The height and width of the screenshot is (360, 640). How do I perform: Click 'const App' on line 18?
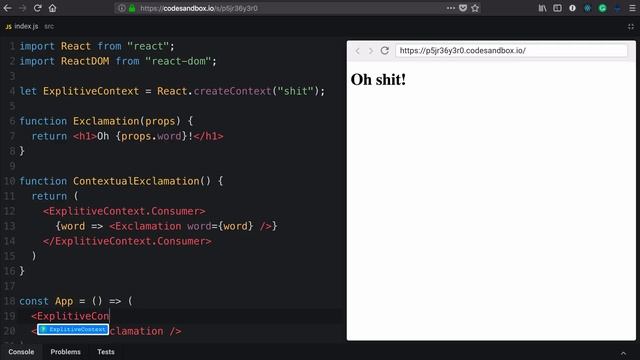click(x=46, y=301)
